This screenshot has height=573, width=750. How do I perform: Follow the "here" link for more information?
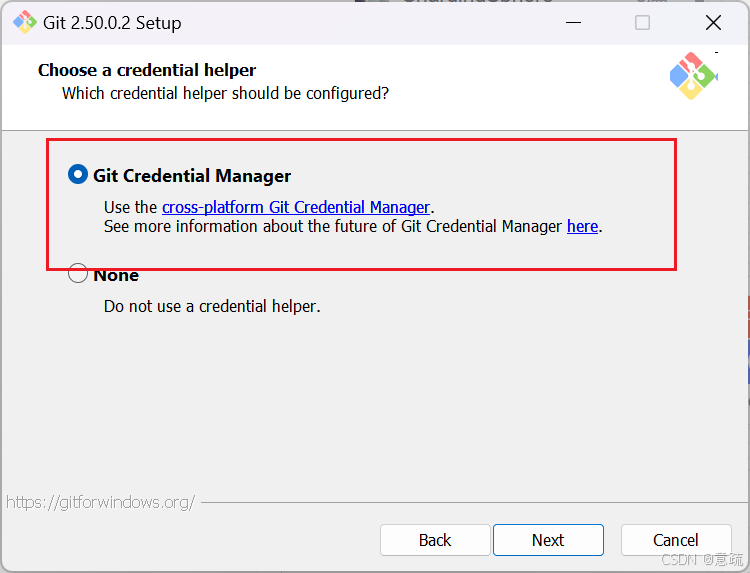tap(582, 226)
